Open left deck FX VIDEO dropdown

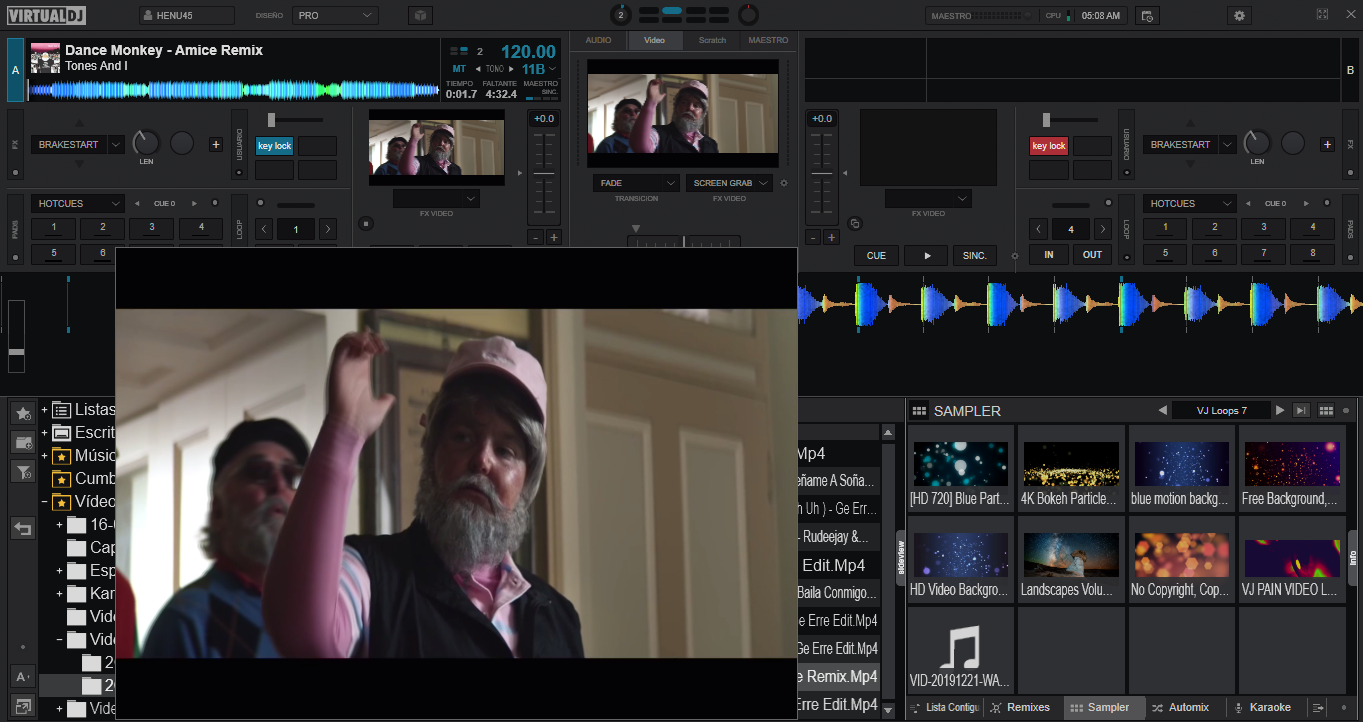click(436, 199)
